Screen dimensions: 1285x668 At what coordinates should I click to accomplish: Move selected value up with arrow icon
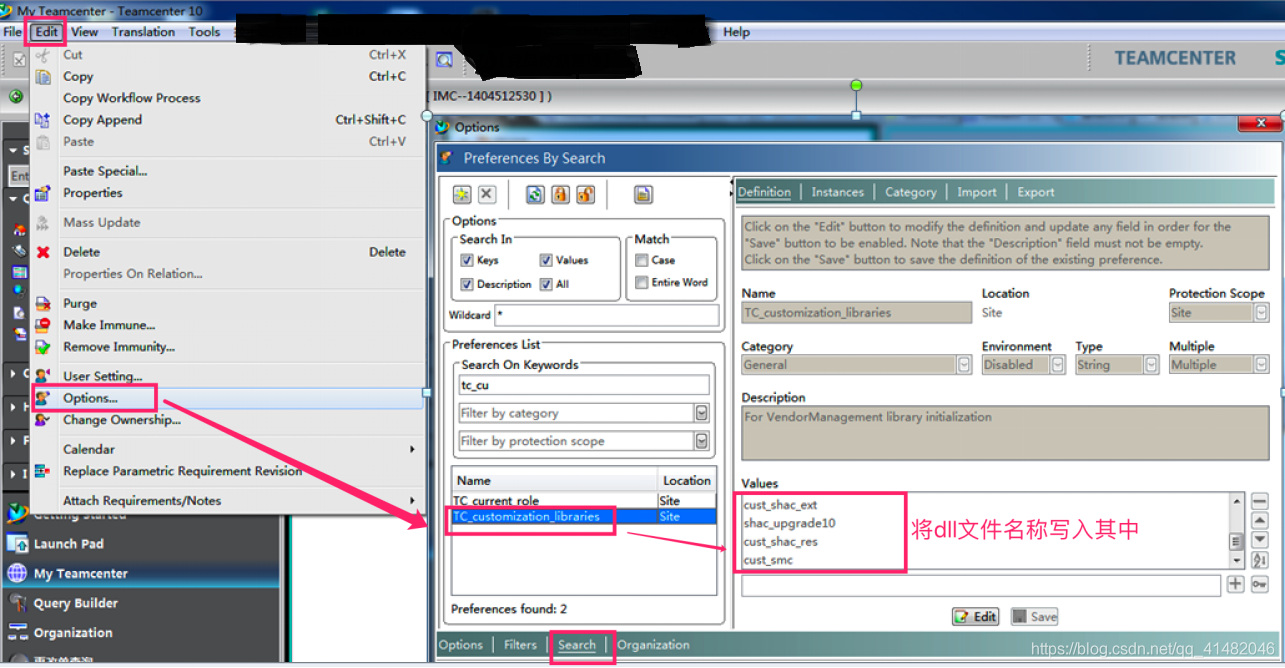click(1260, 521)
